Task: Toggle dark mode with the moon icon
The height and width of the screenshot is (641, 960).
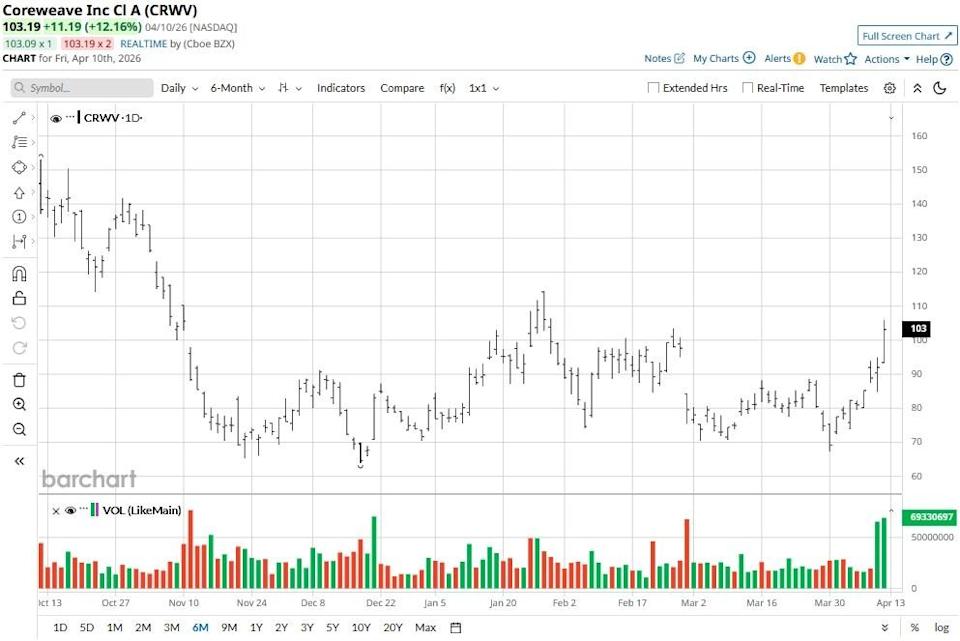Action: point(938,88)
